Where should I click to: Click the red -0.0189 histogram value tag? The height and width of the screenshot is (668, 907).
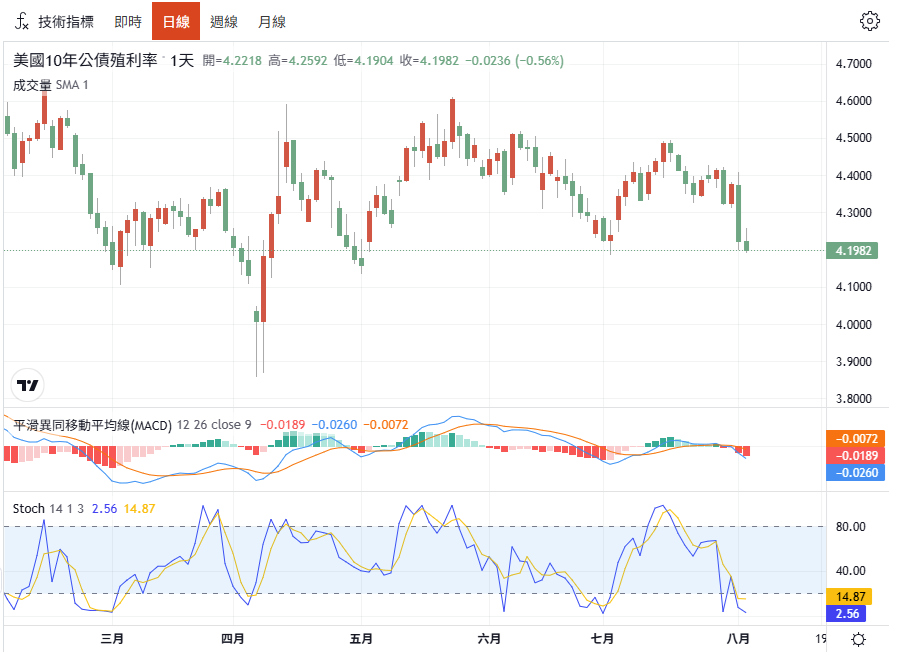(856, 455)
